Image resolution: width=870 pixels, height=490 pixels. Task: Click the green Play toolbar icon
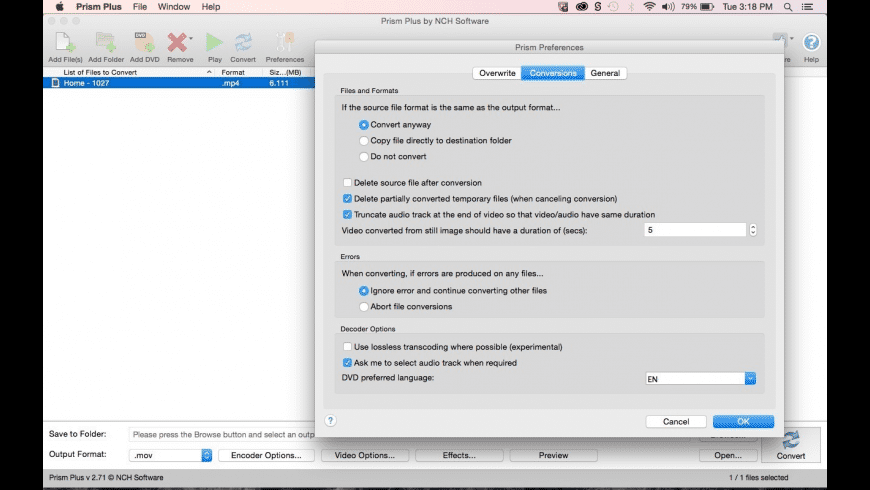click(x=214, y=43)
